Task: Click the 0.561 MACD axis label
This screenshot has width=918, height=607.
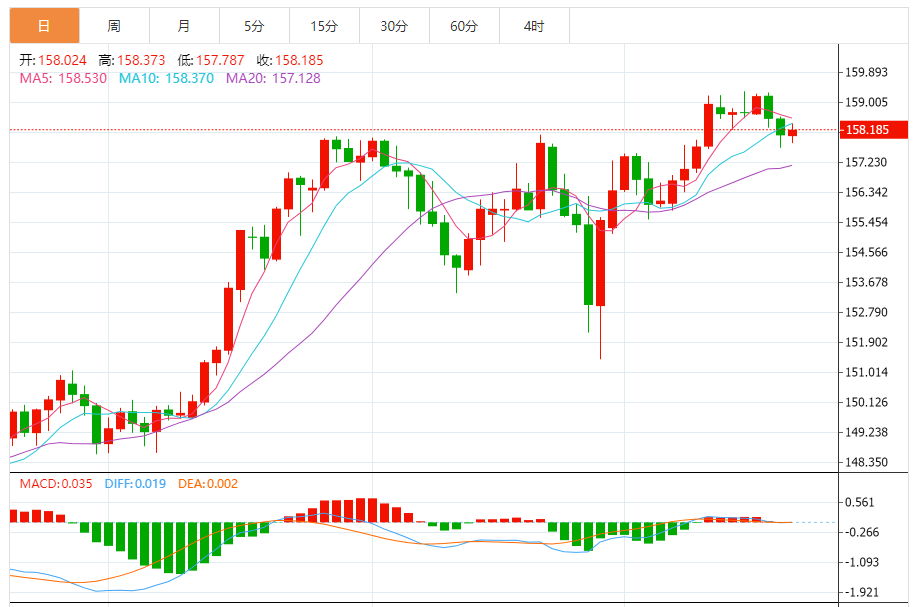Action: tap(859, 502)
